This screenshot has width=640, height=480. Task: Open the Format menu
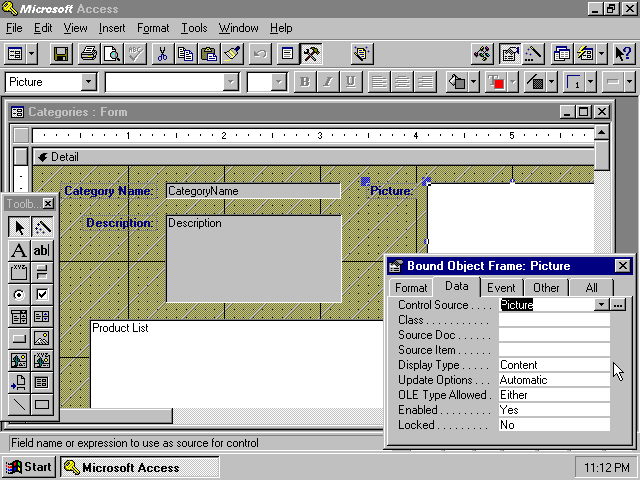[153, 28]
